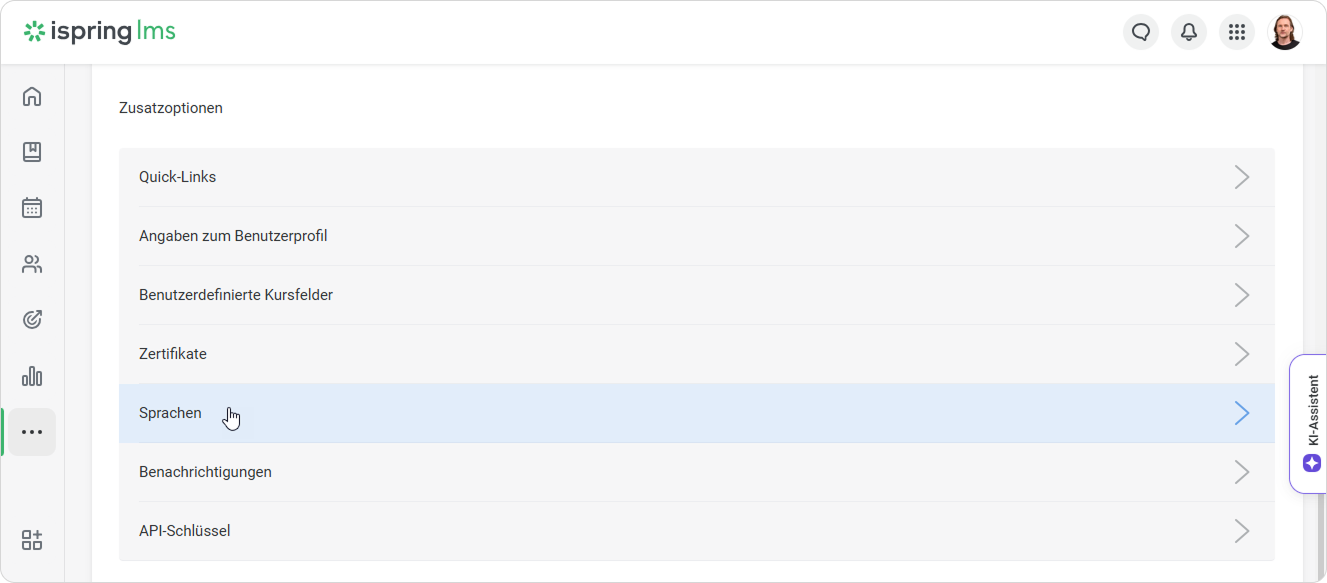Open Angaben zum Benutzerprofil settings
The image size is (1327, 583).
(x=233, y=236)
